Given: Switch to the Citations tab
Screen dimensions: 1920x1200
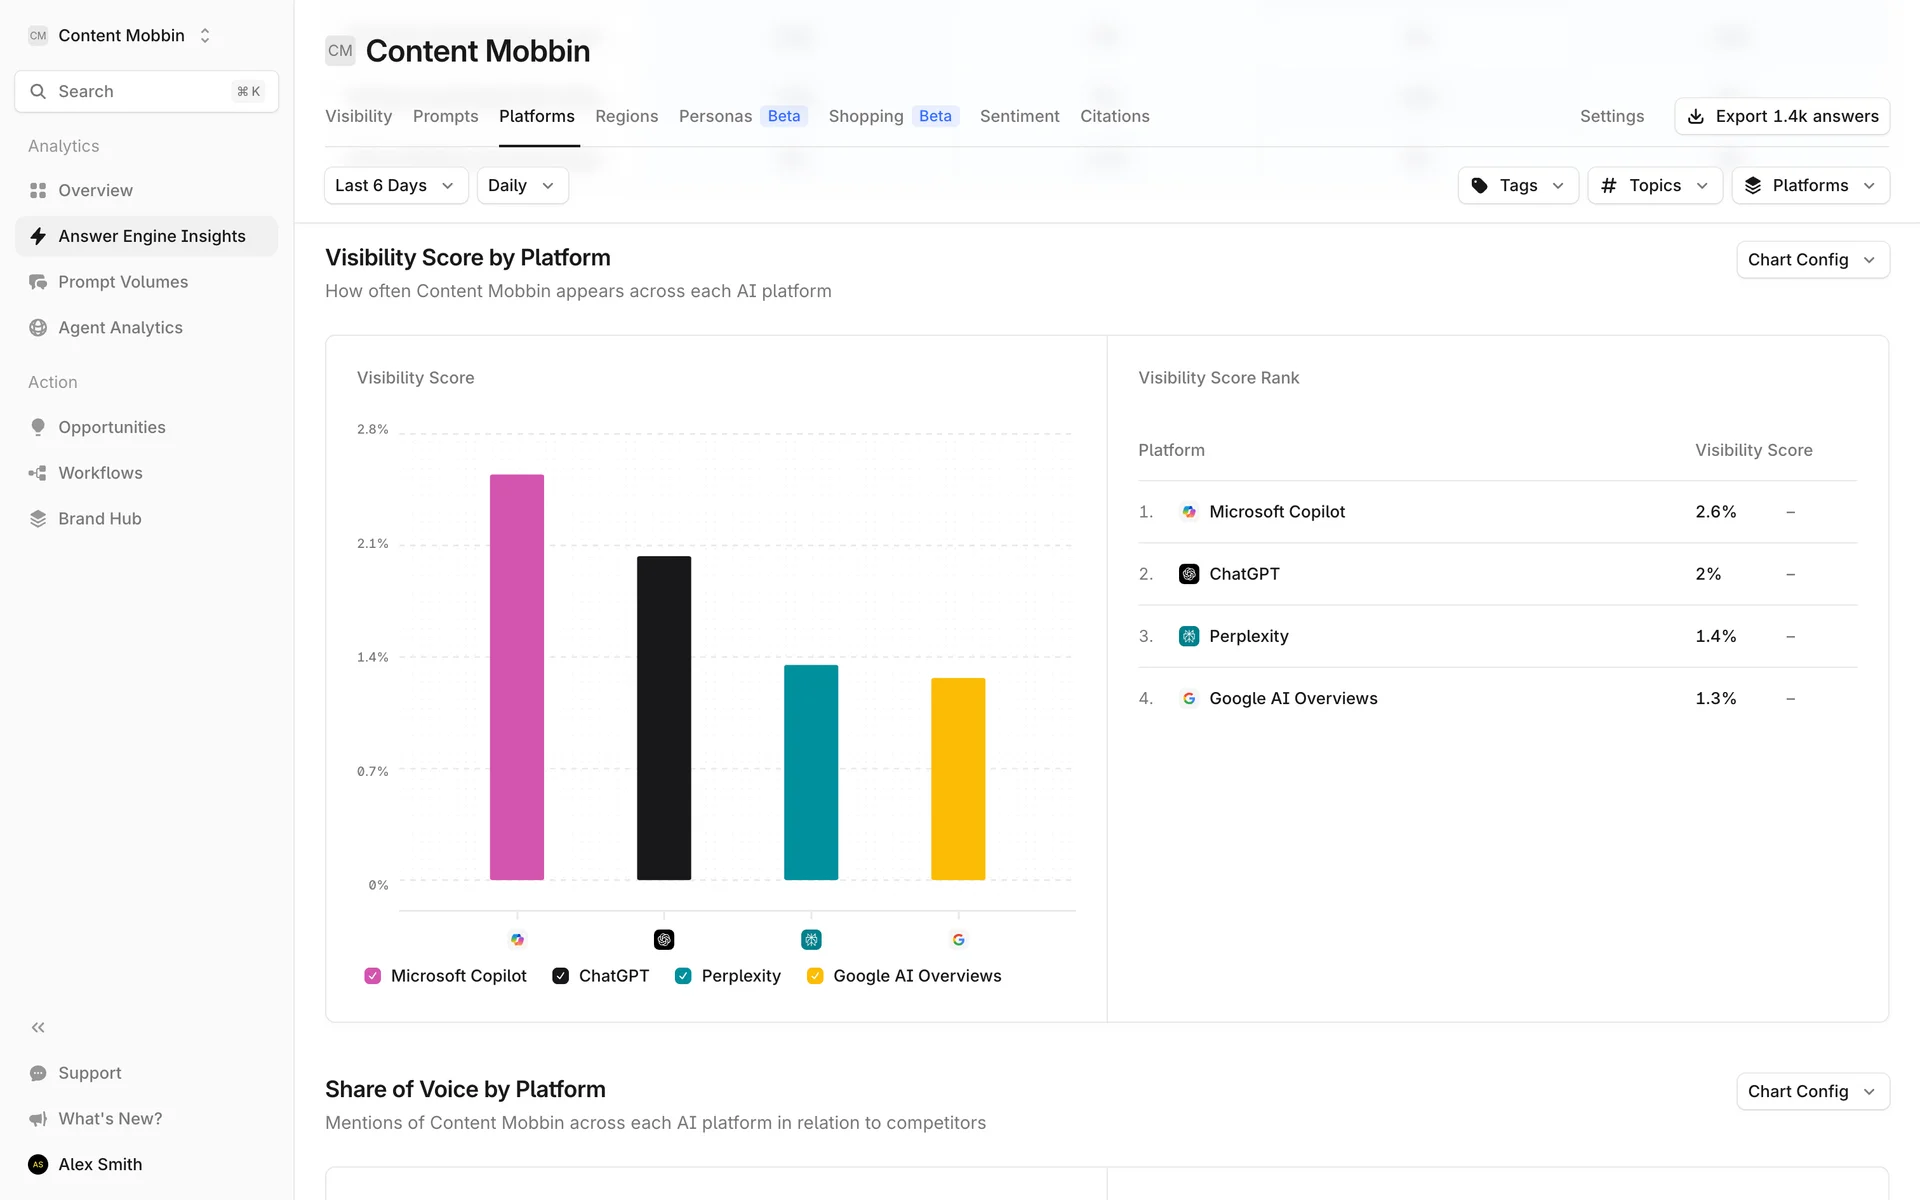Looking at the screenshot, I should pos(1114,116).
